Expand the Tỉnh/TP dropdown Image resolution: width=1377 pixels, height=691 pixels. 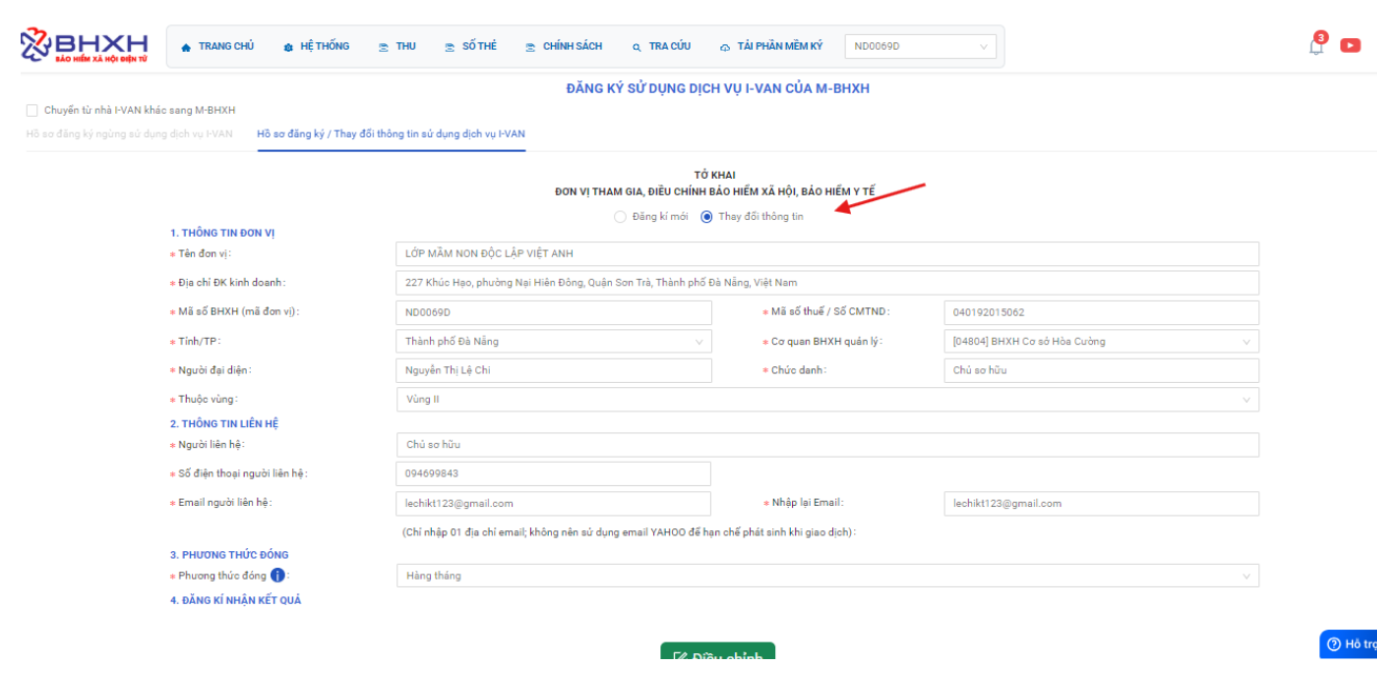pyautogui.click(x=553, y=342)
